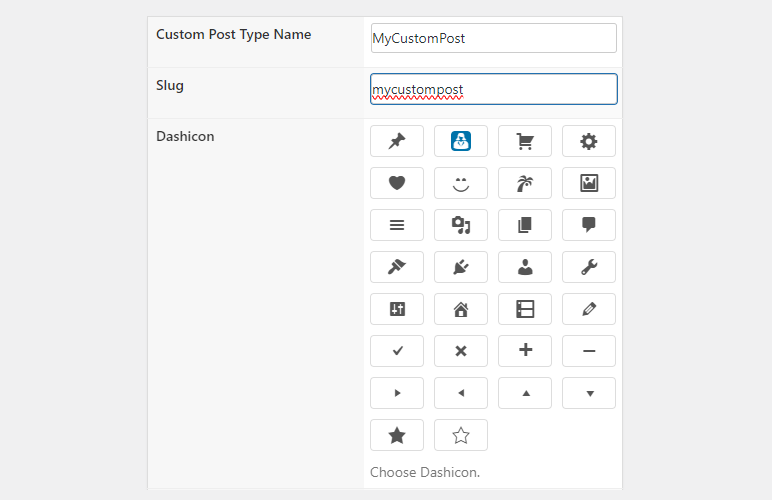Viewport: 772px width, 500px height.
Task: Pick the wrench tools dashicon
Action: 589,267
